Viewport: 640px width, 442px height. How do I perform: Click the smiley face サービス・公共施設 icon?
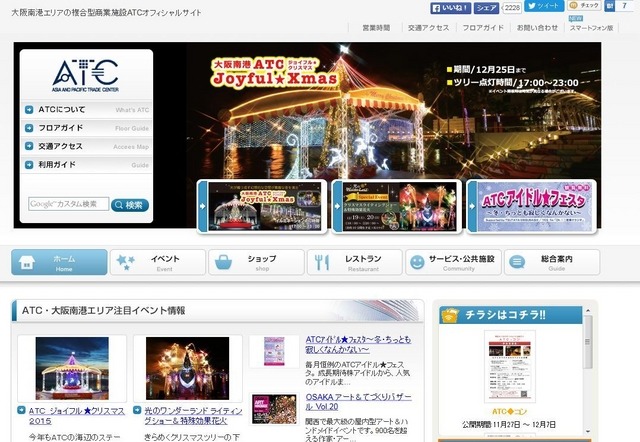417,262
